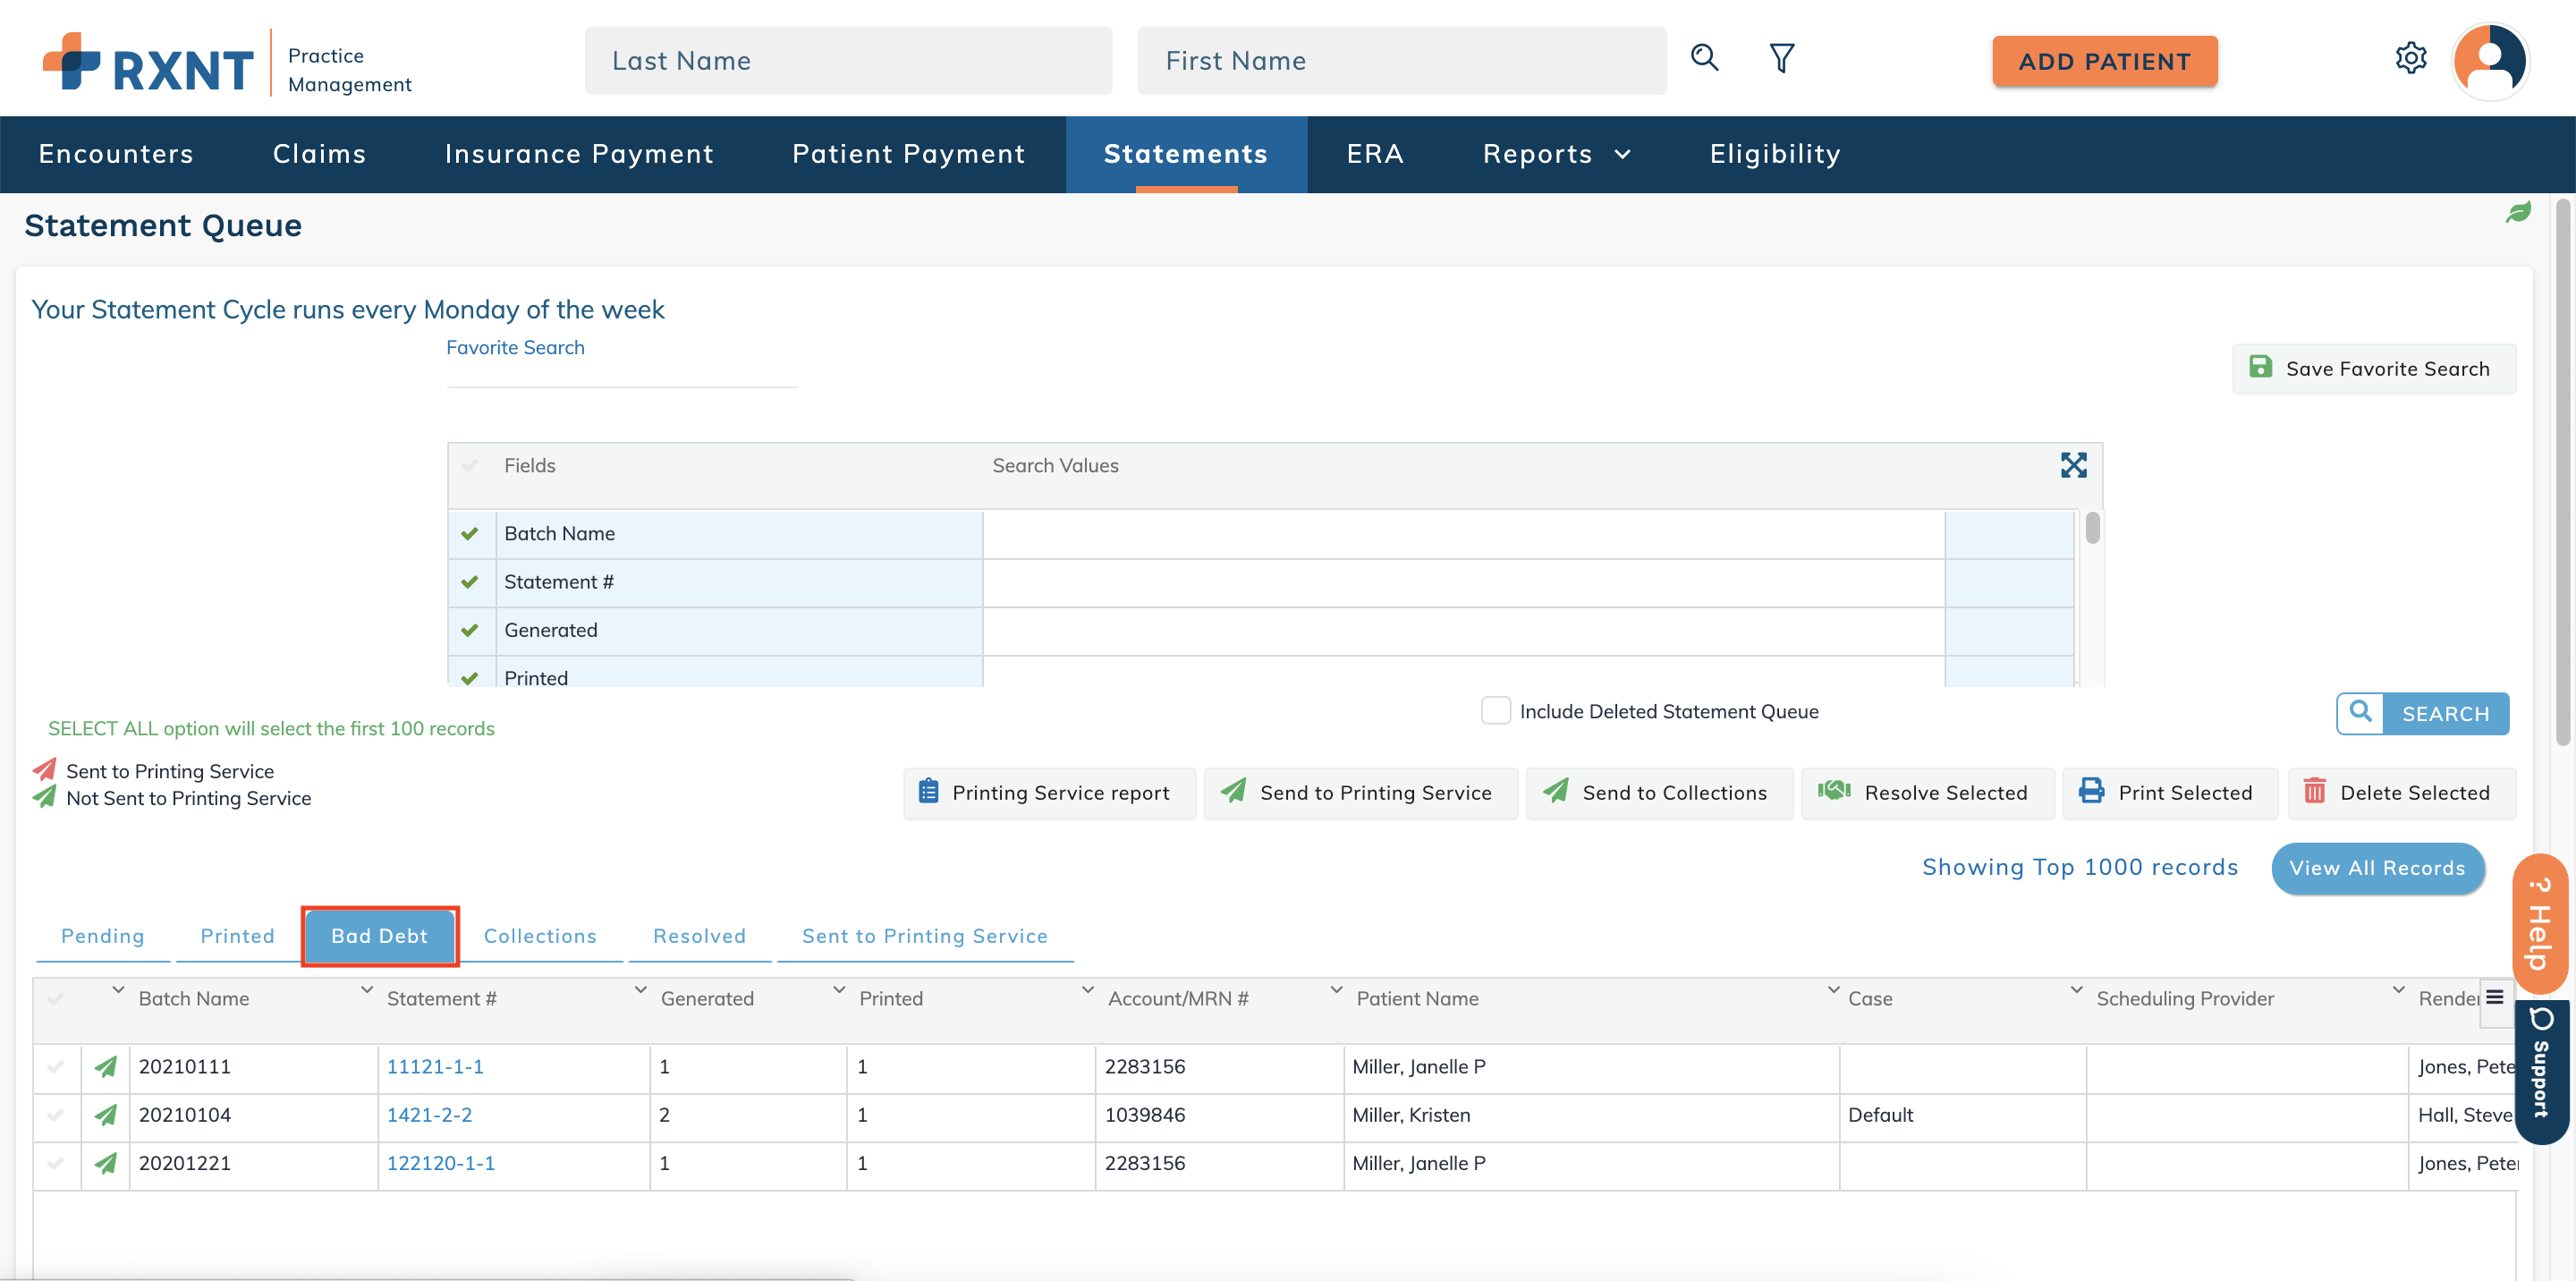The width and height of the screenshot is (2576, 1281).
Task: Click the green send icon for batch 20210104
Action: pos(105,1115)
